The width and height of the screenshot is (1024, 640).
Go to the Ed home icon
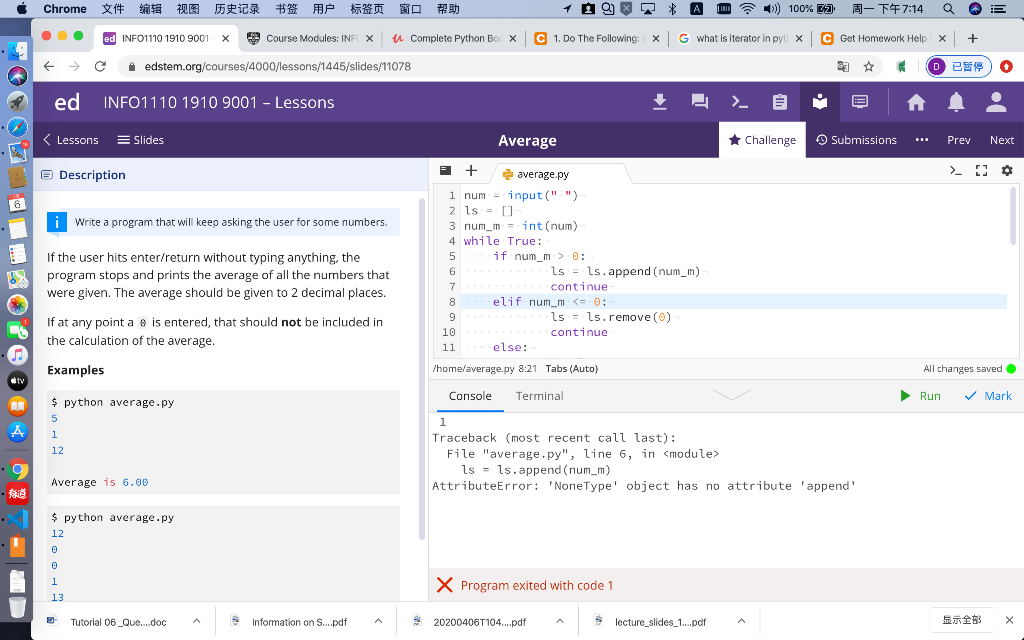[x=916, y=102]
